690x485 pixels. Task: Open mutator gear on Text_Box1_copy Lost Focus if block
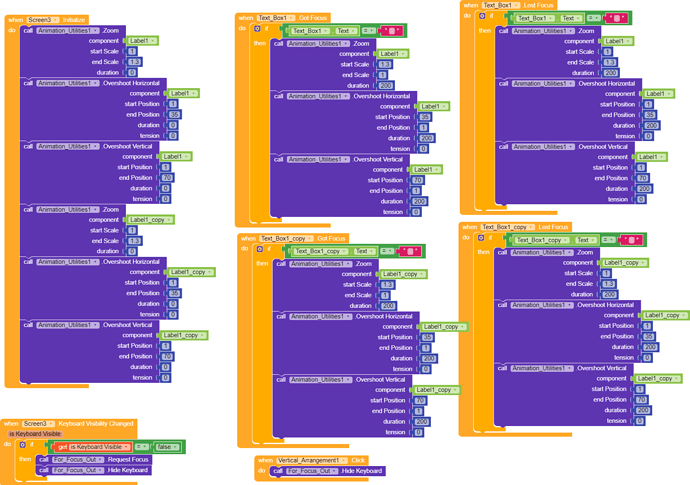pyautogui.click(x=481, y=238)
